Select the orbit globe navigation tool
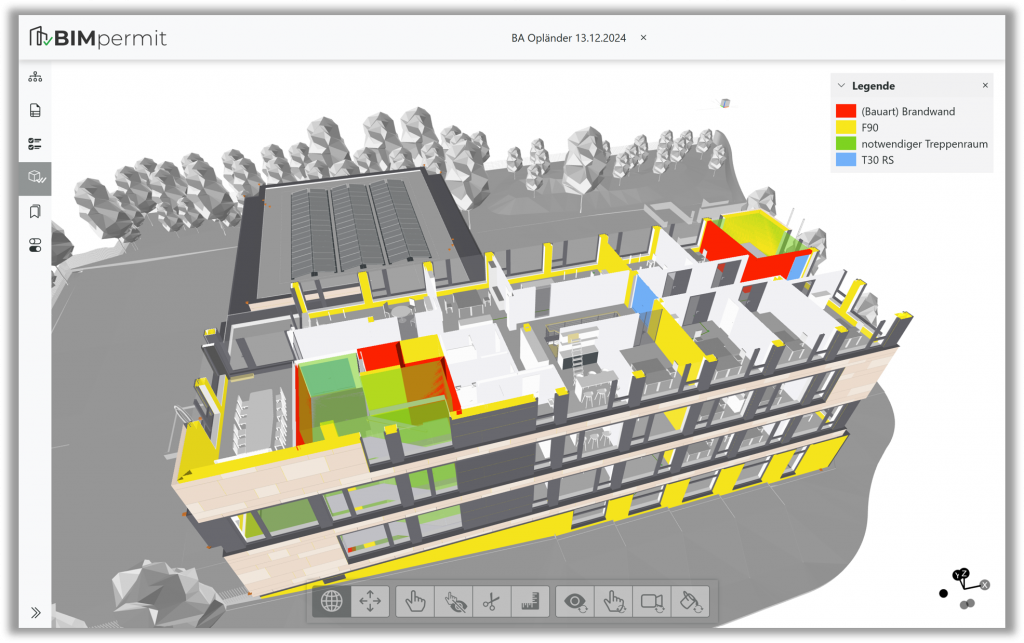This screenshot has height=643, width=1024. (x=332, y=601)
